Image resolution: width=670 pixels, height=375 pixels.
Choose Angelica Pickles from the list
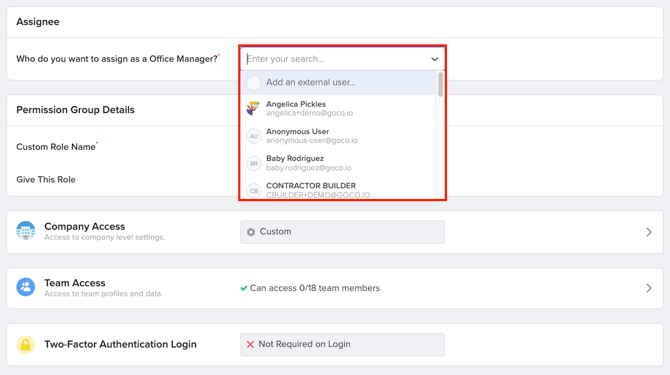click(x=339, y=108)
